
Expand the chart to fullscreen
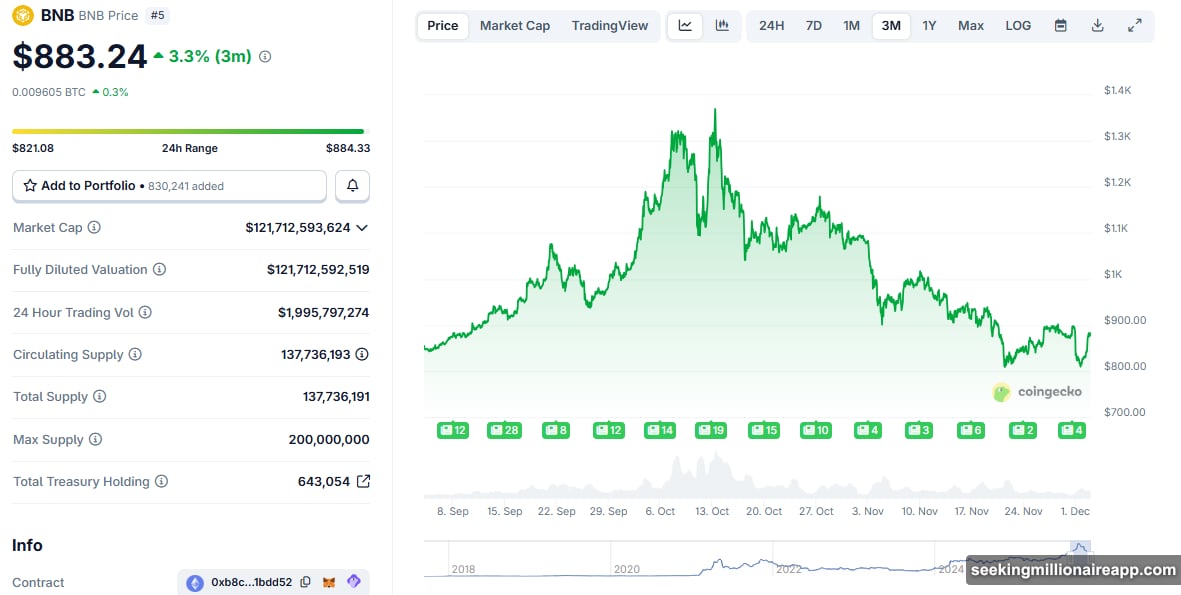coord(1135,25)
